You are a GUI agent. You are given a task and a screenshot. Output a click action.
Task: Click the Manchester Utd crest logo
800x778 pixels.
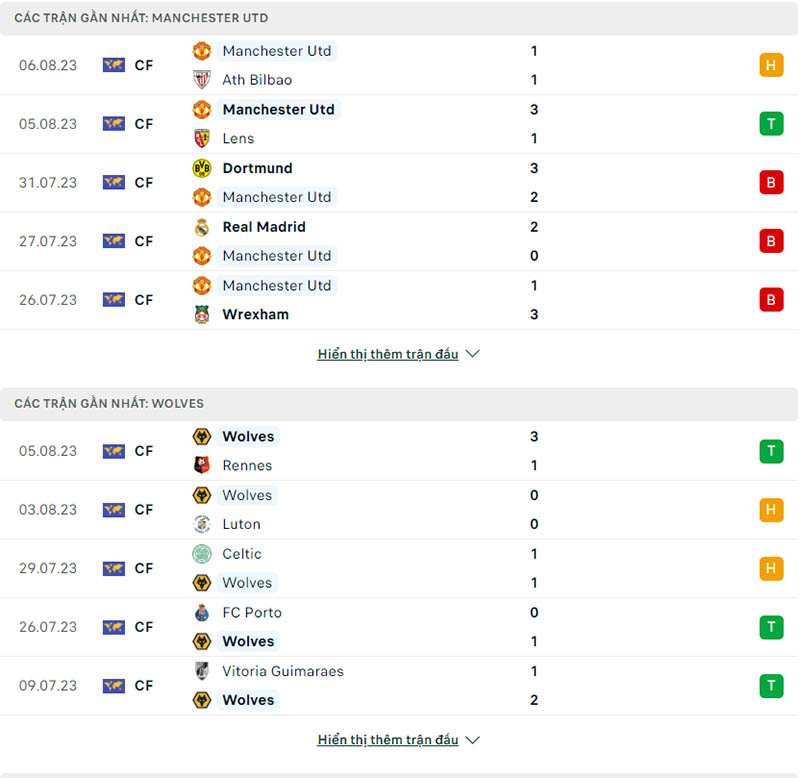click(202, 50)
